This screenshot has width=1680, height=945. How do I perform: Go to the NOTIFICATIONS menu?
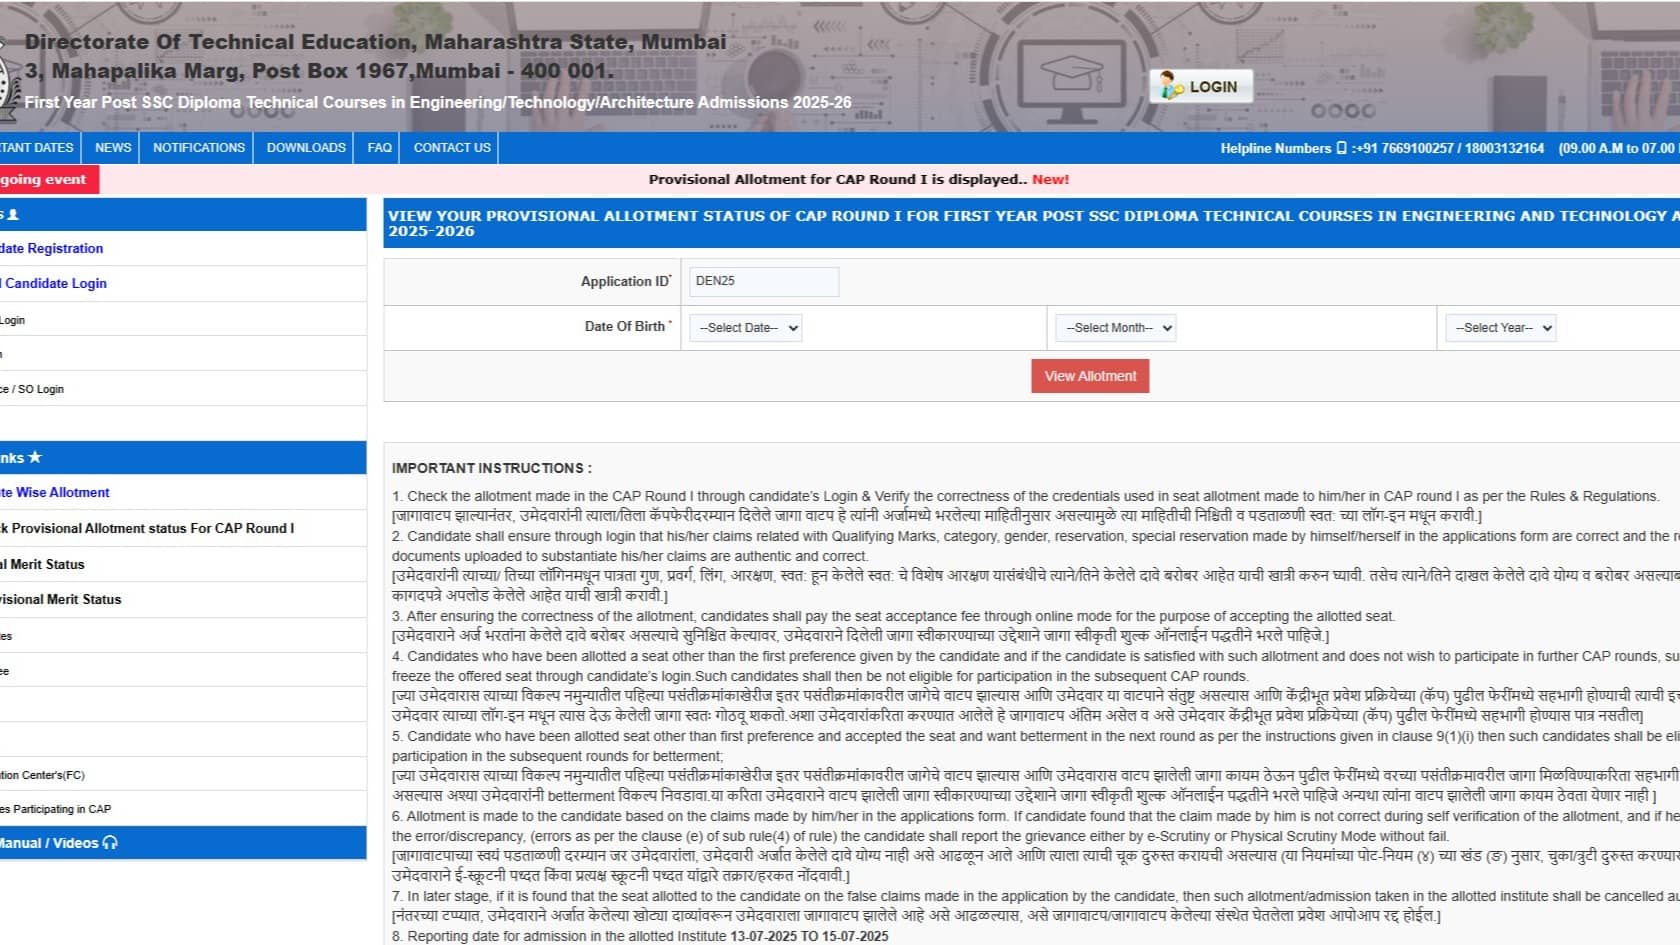[x=198, y=147]
